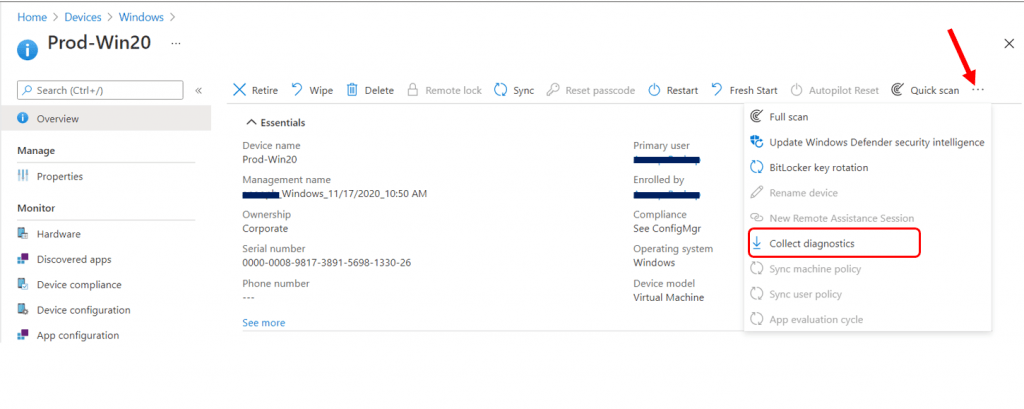Click the Full scan icon in menu
Screen dimensions: 1024x409
click(x=757, y=117)
